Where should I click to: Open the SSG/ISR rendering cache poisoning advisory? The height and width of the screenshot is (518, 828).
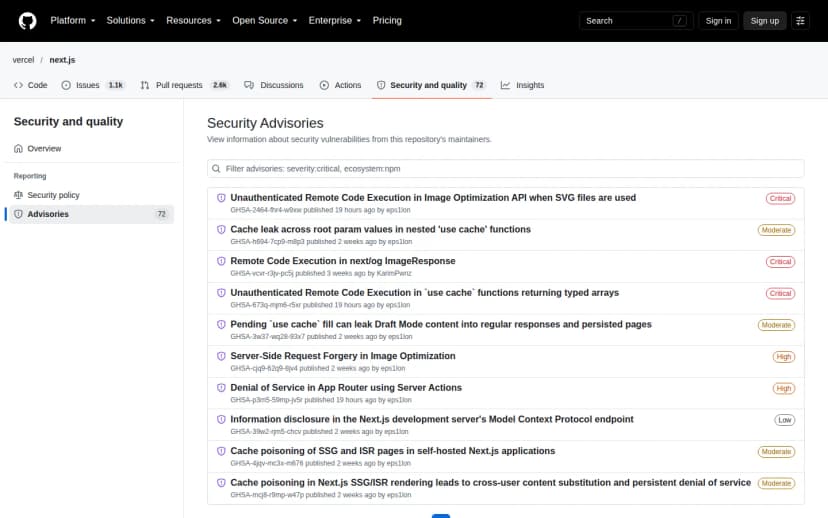491,483
